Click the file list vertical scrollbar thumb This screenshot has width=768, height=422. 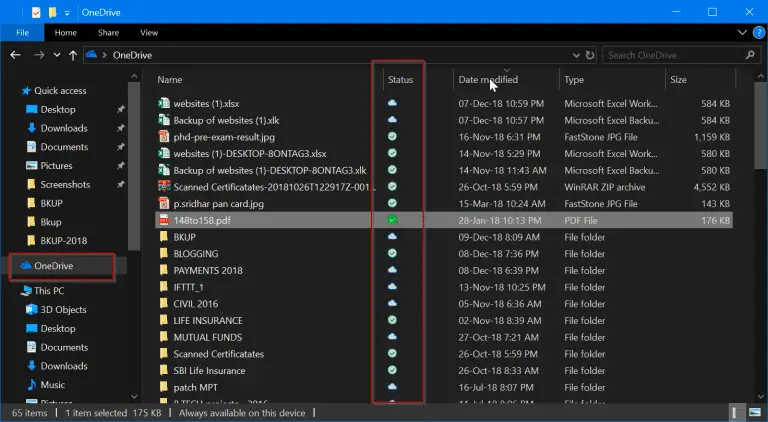[x=761, y=126]
